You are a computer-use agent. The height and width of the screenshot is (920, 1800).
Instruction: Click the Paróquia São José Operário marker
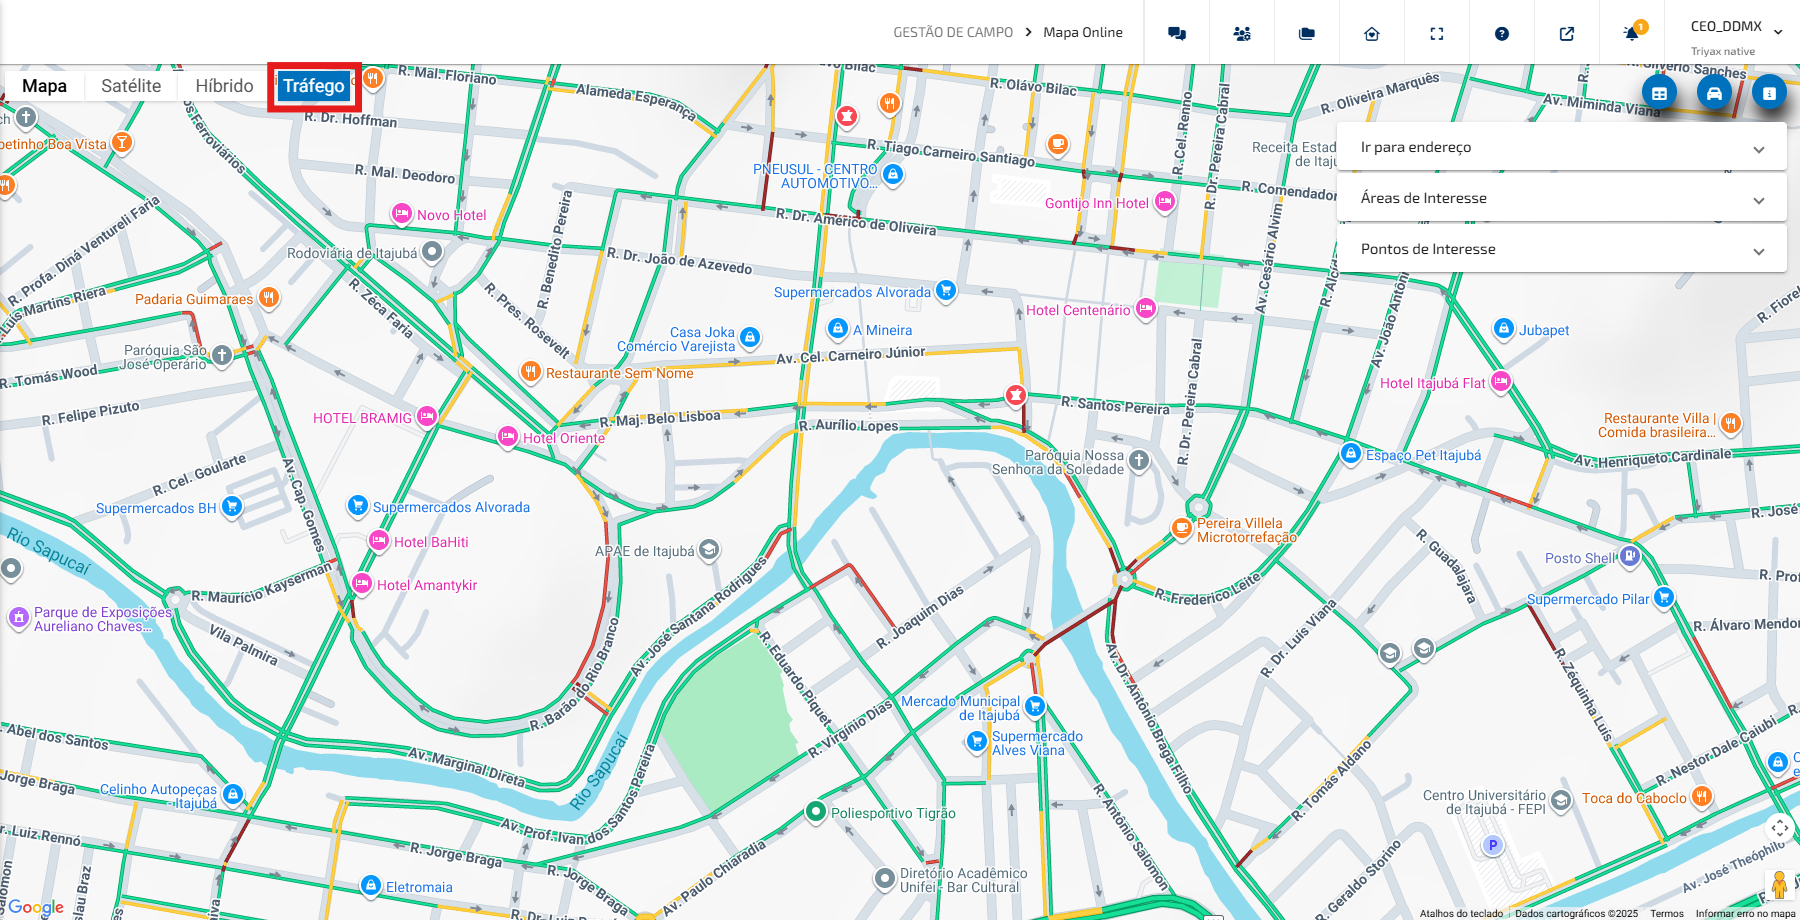[222, 355]
